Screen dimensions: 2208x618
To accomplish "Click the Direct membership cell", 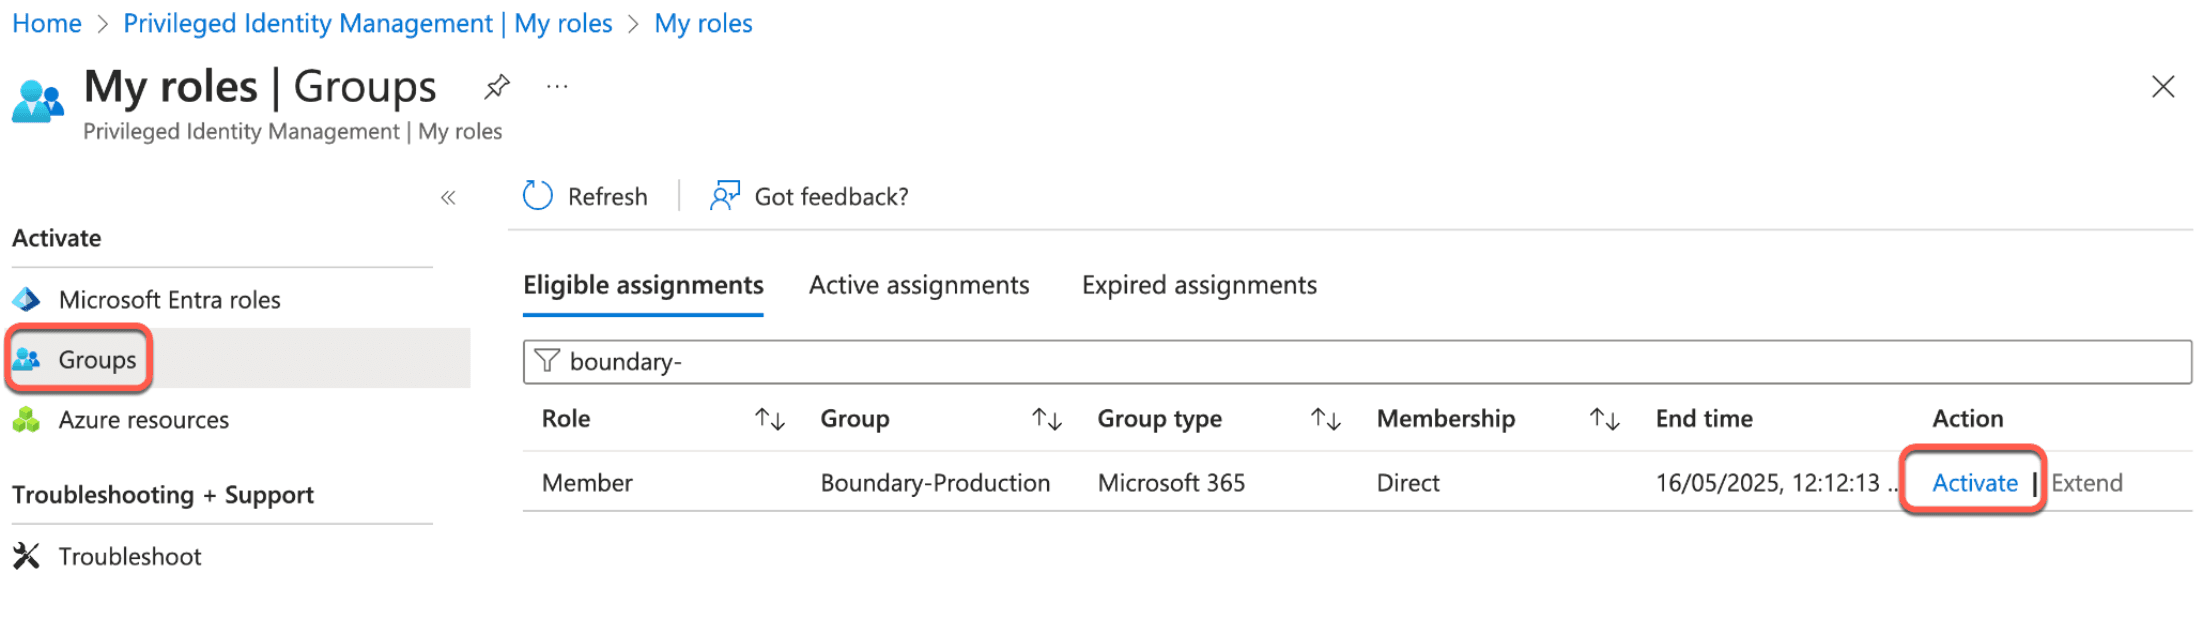I will pyautogui.click(x=1408, y=483).
